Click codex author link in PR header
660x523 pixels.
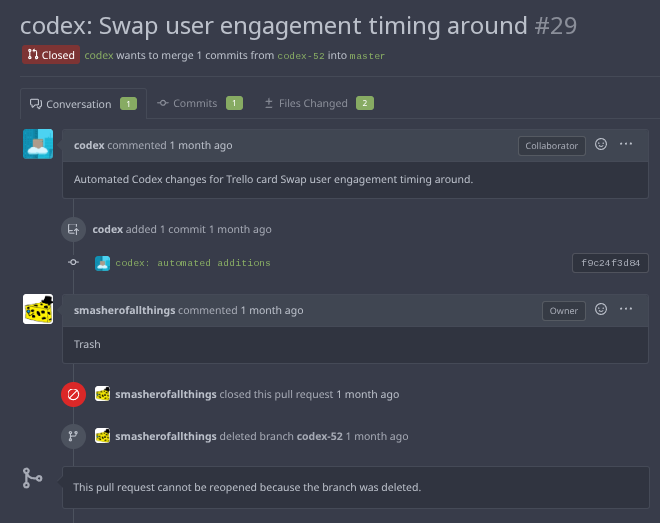coord(99,56)
